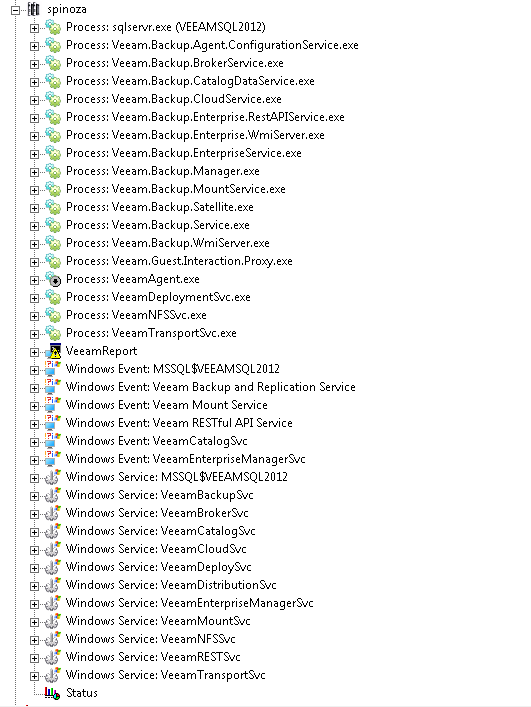
Task: Select Process: Veeam.Backup.Service.exe row
Action: (158, 225)
